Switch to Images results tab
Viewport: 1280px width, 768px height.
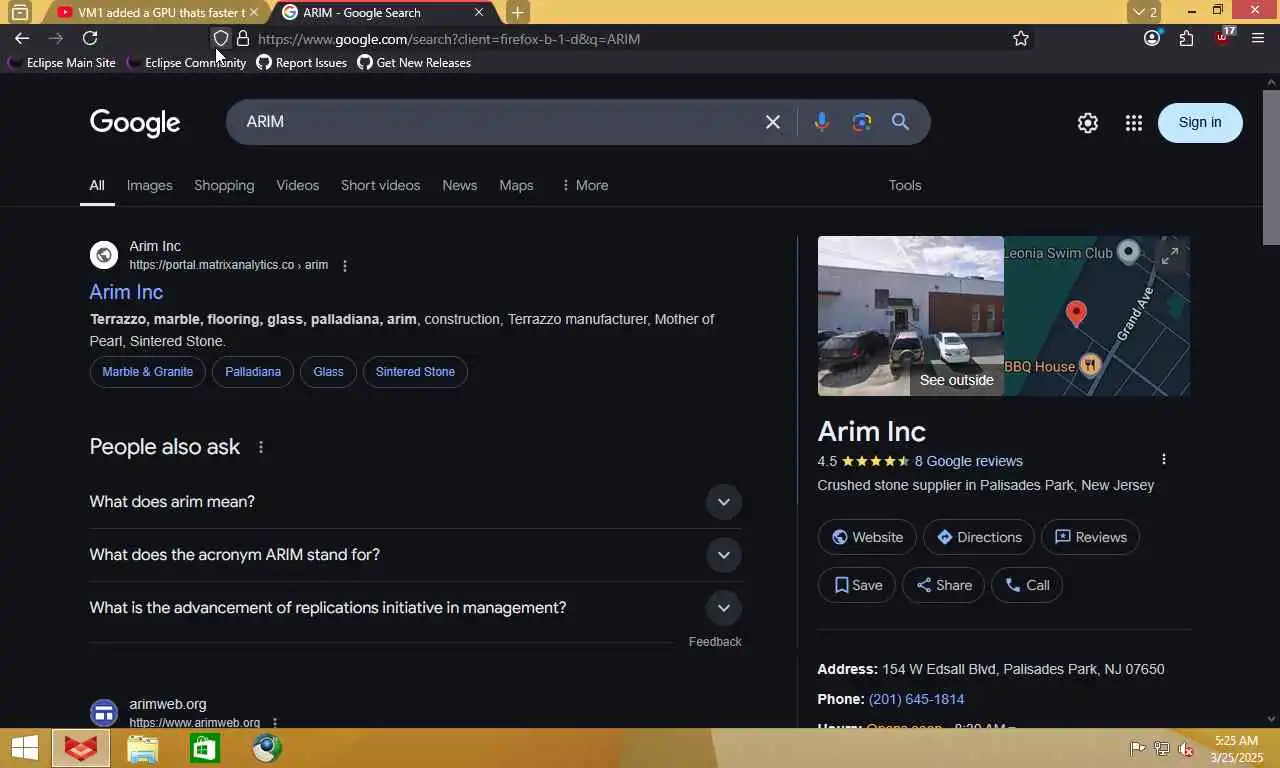pyautogui.click(x=150, y=185)
